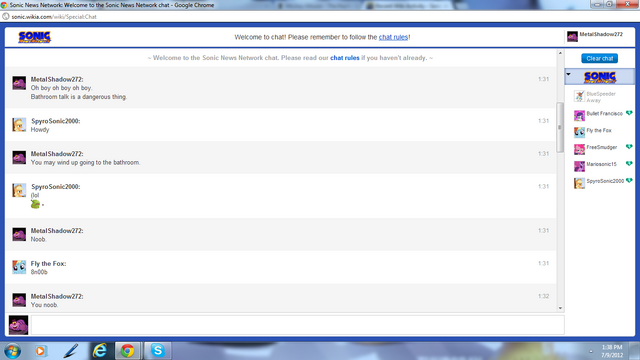
Task: Click the 'Bathroom talk is a dangerous thing.' text
Action: click(79, 97)
